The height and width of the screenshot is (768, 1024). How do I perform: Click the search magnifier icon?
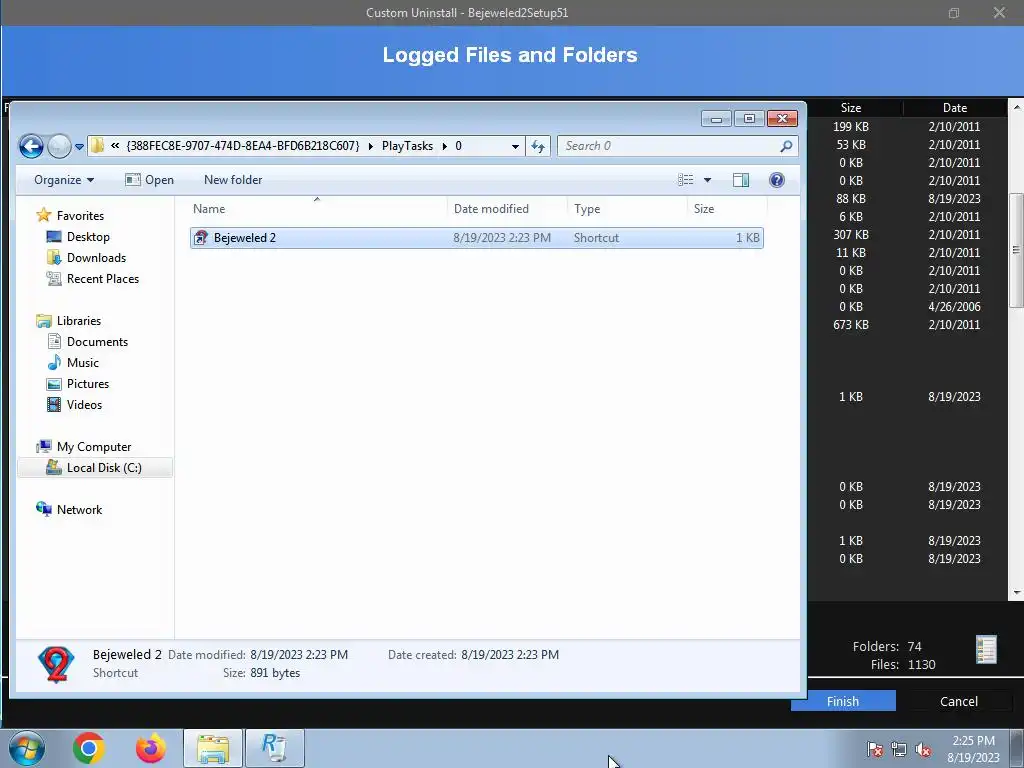coord(786,146)
